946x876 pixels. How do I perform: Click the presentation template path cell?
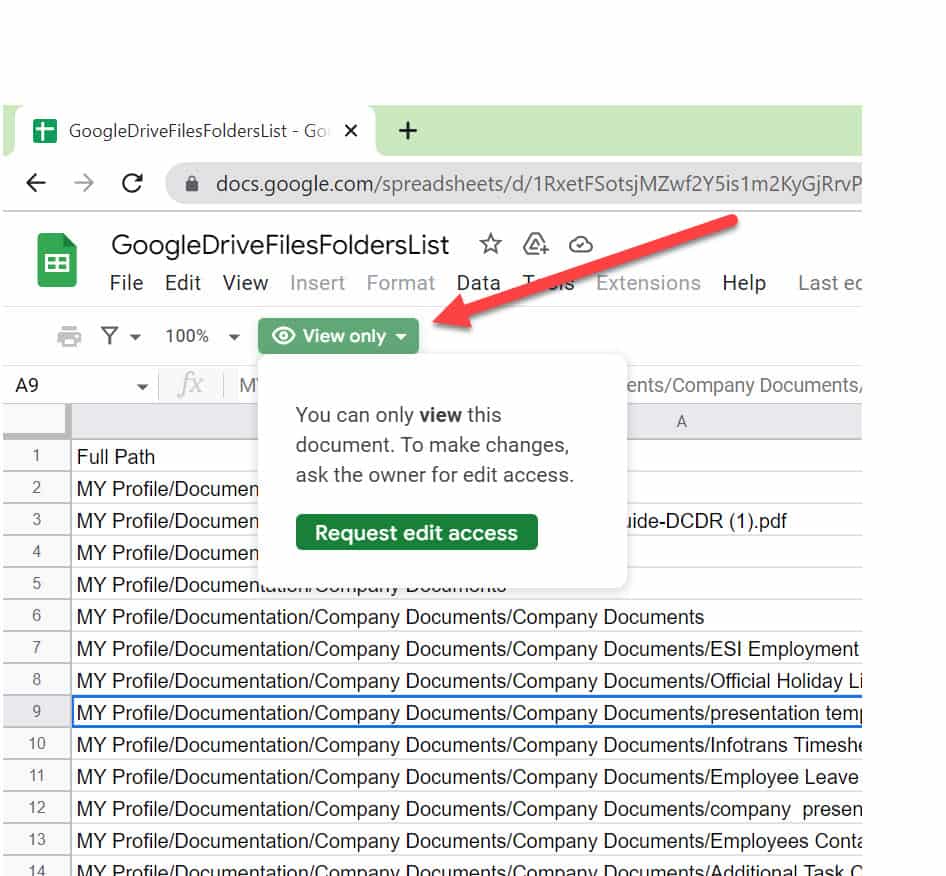pyautogui.click(x=467, y=713)
